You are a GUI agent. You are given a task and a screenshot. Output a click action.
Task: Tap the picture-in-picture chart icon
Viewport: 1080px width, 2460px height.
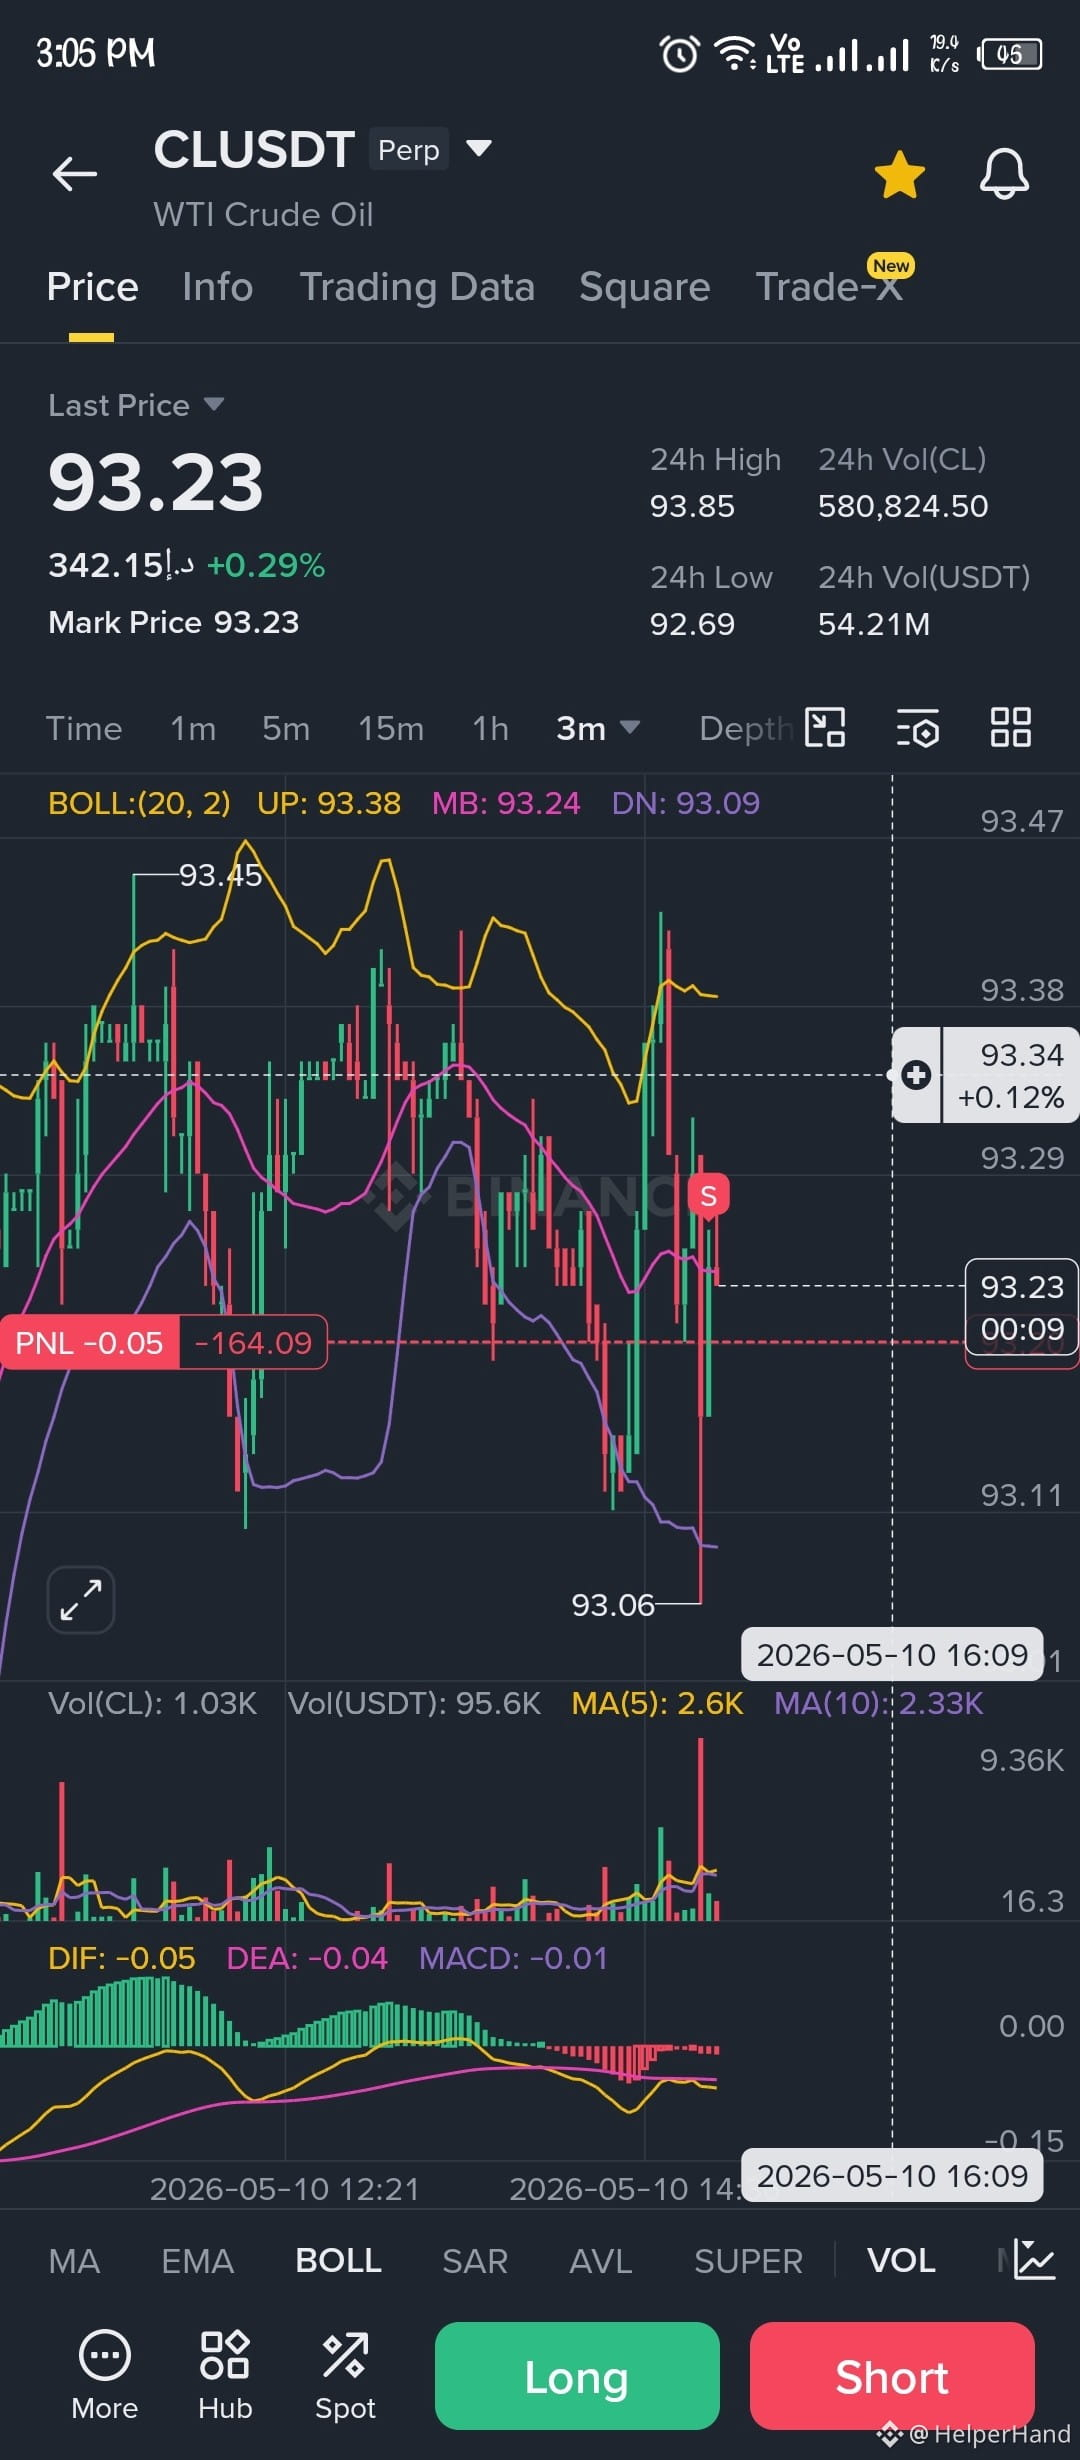(825, 727)
